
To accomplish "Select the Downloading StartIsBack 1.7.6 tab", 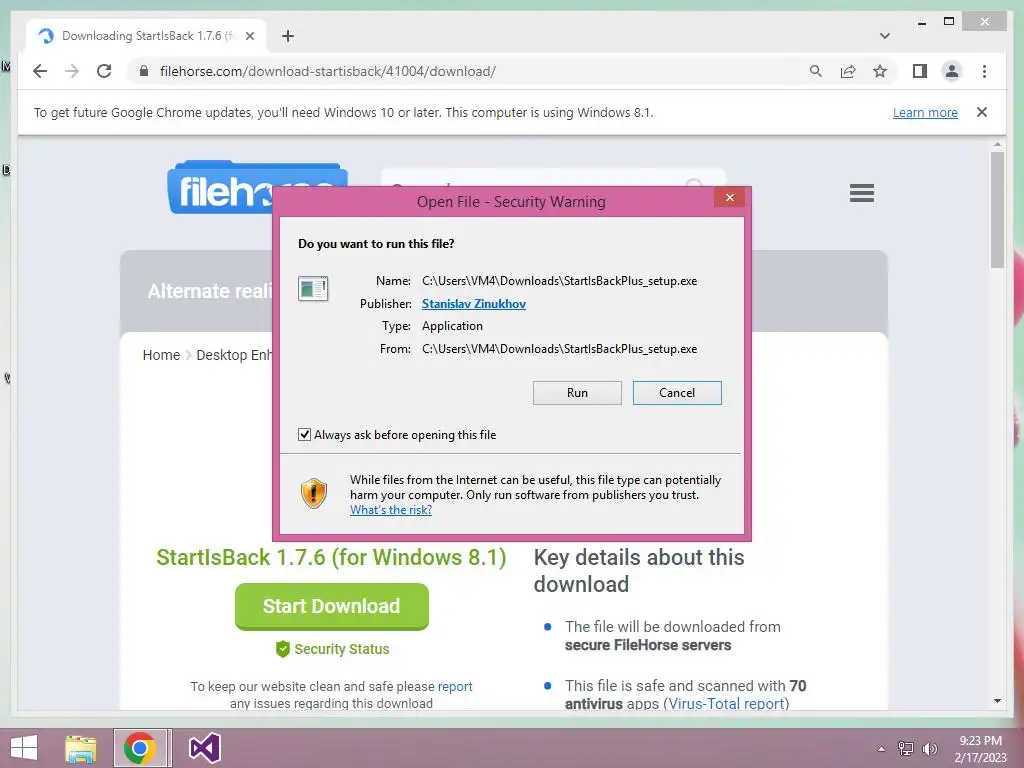I will click(x=147, y=36).
